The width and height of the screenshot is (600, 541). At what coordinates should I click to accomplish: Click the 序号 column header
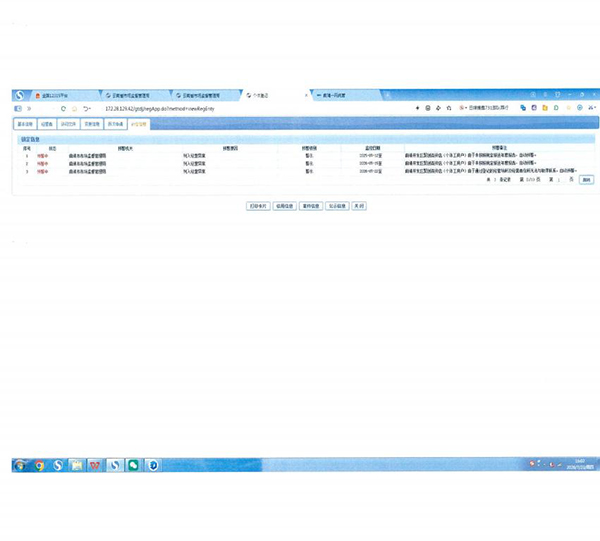coord(27,148)
